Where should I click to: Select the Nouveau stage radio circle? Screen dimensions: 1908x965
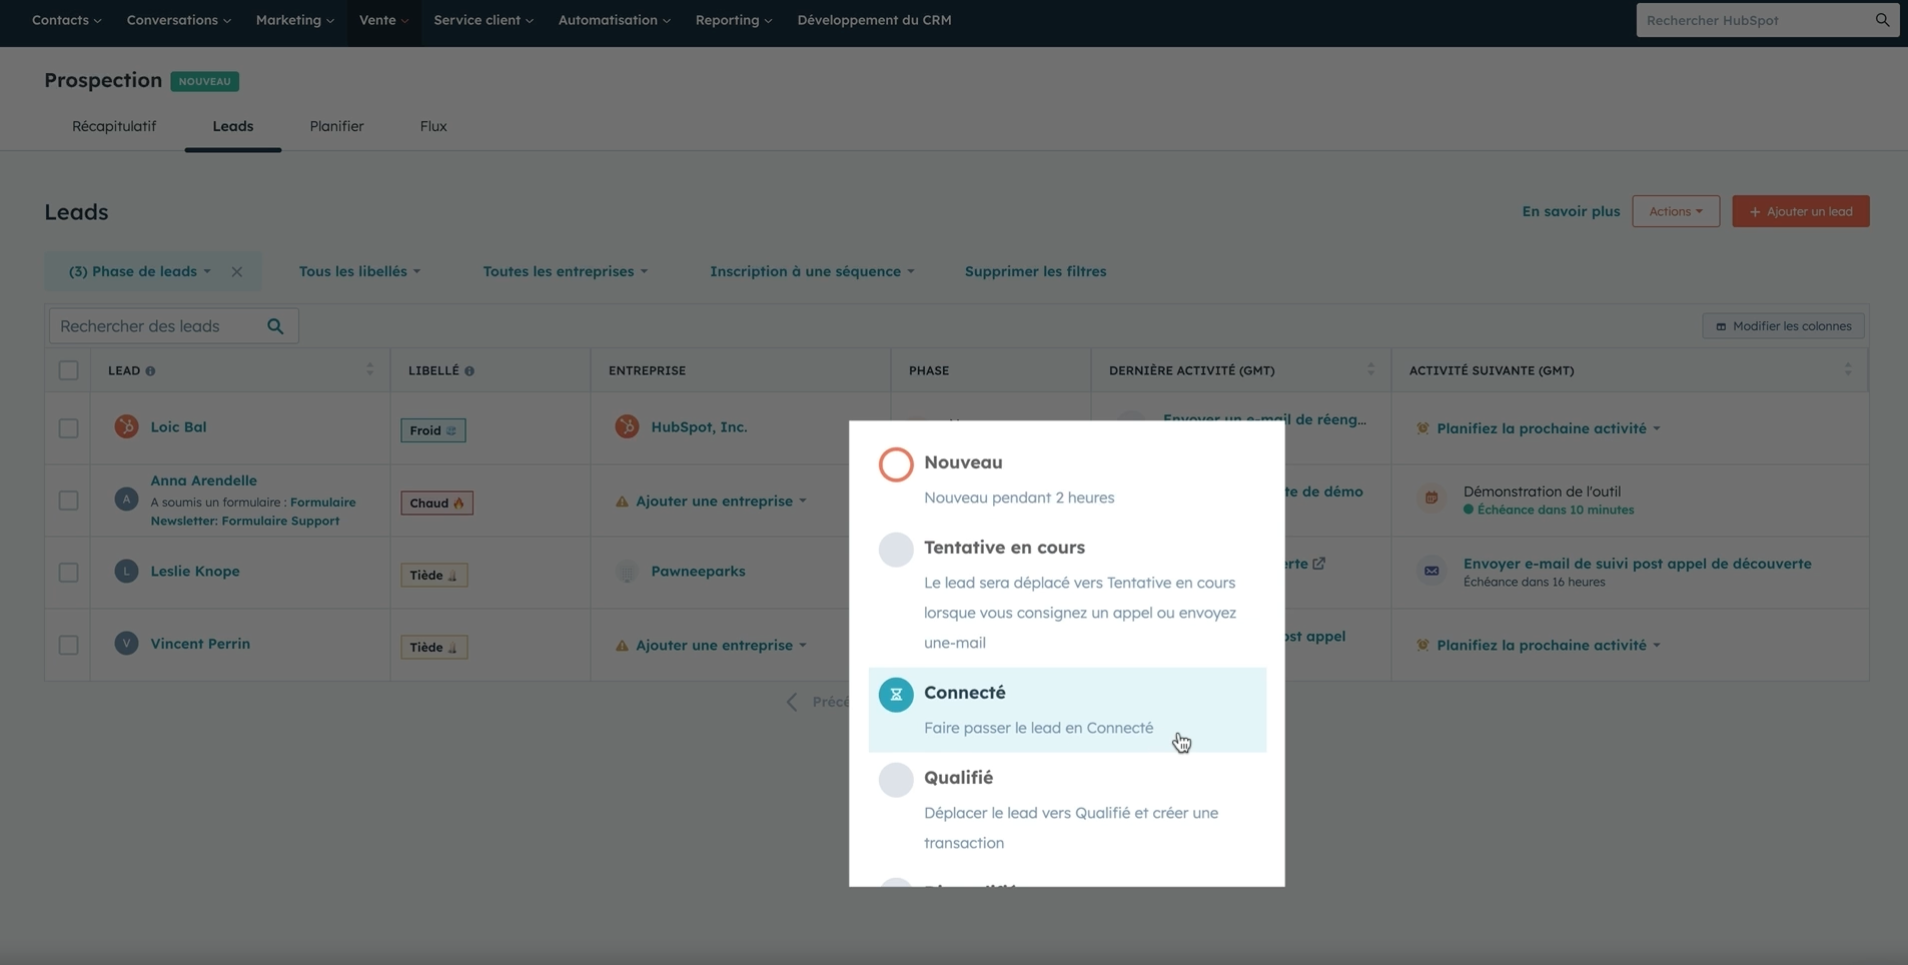(896, 464)
